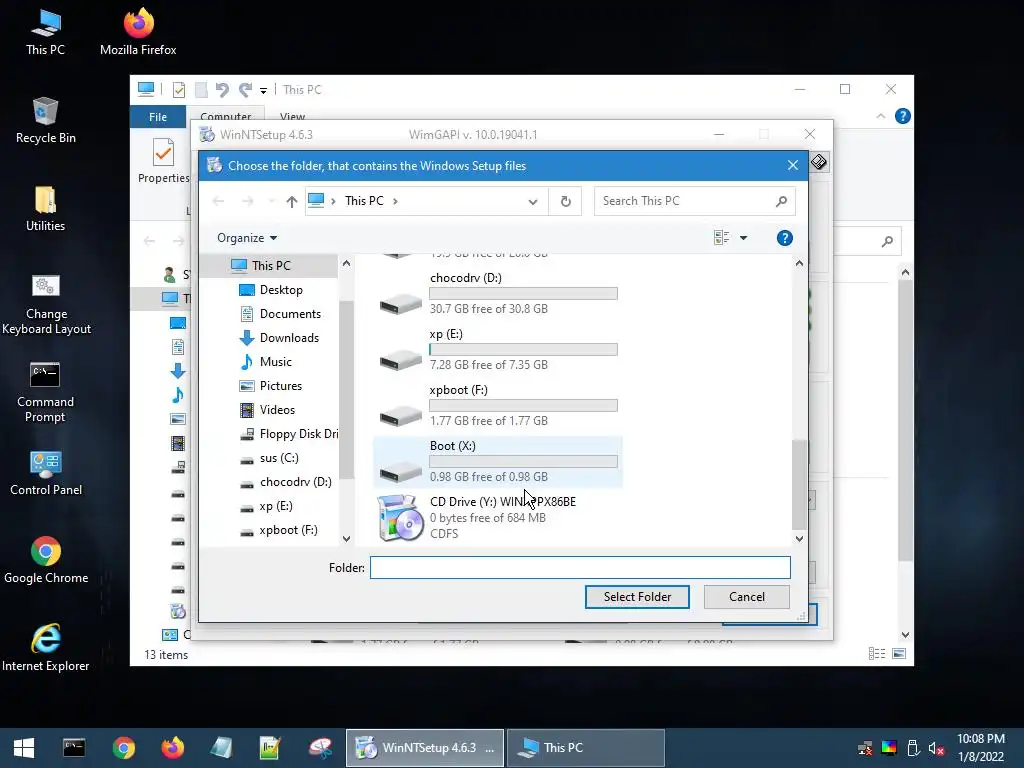Viewport: 1024px width, 768px height.
Task: Collapse the ribbon in This PC window
Action: point(880,116)
